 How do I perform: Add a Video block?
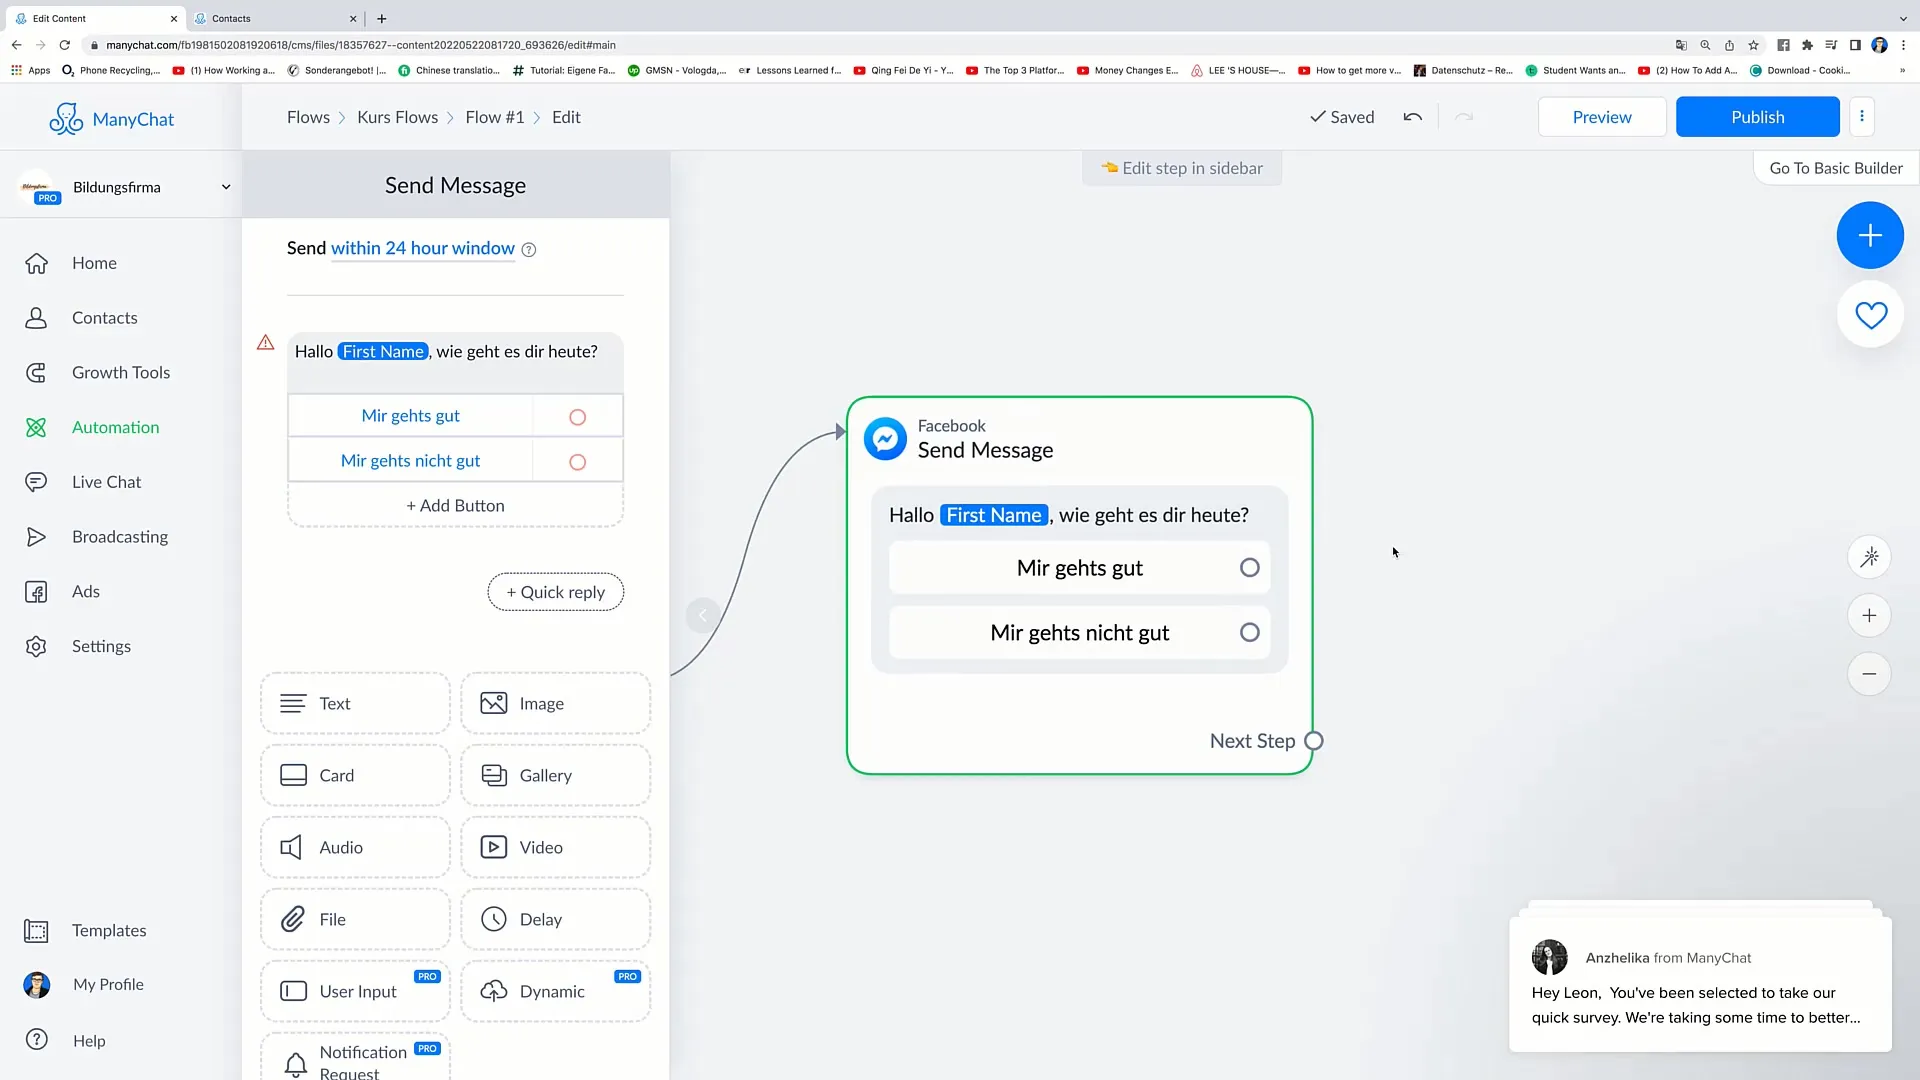[555, 848]
